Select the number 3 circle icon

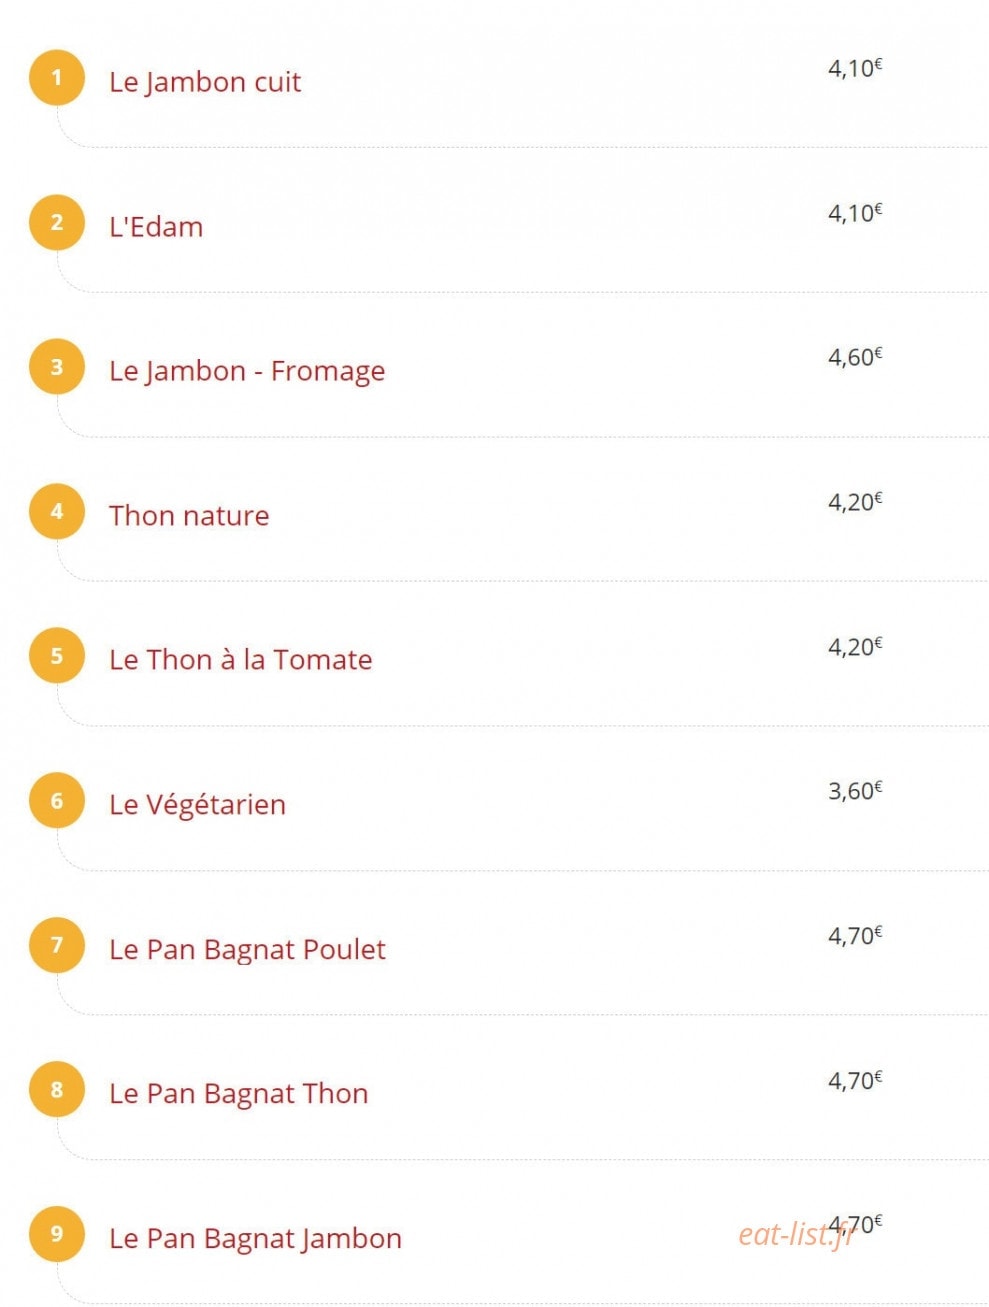[x=57, y=366]
